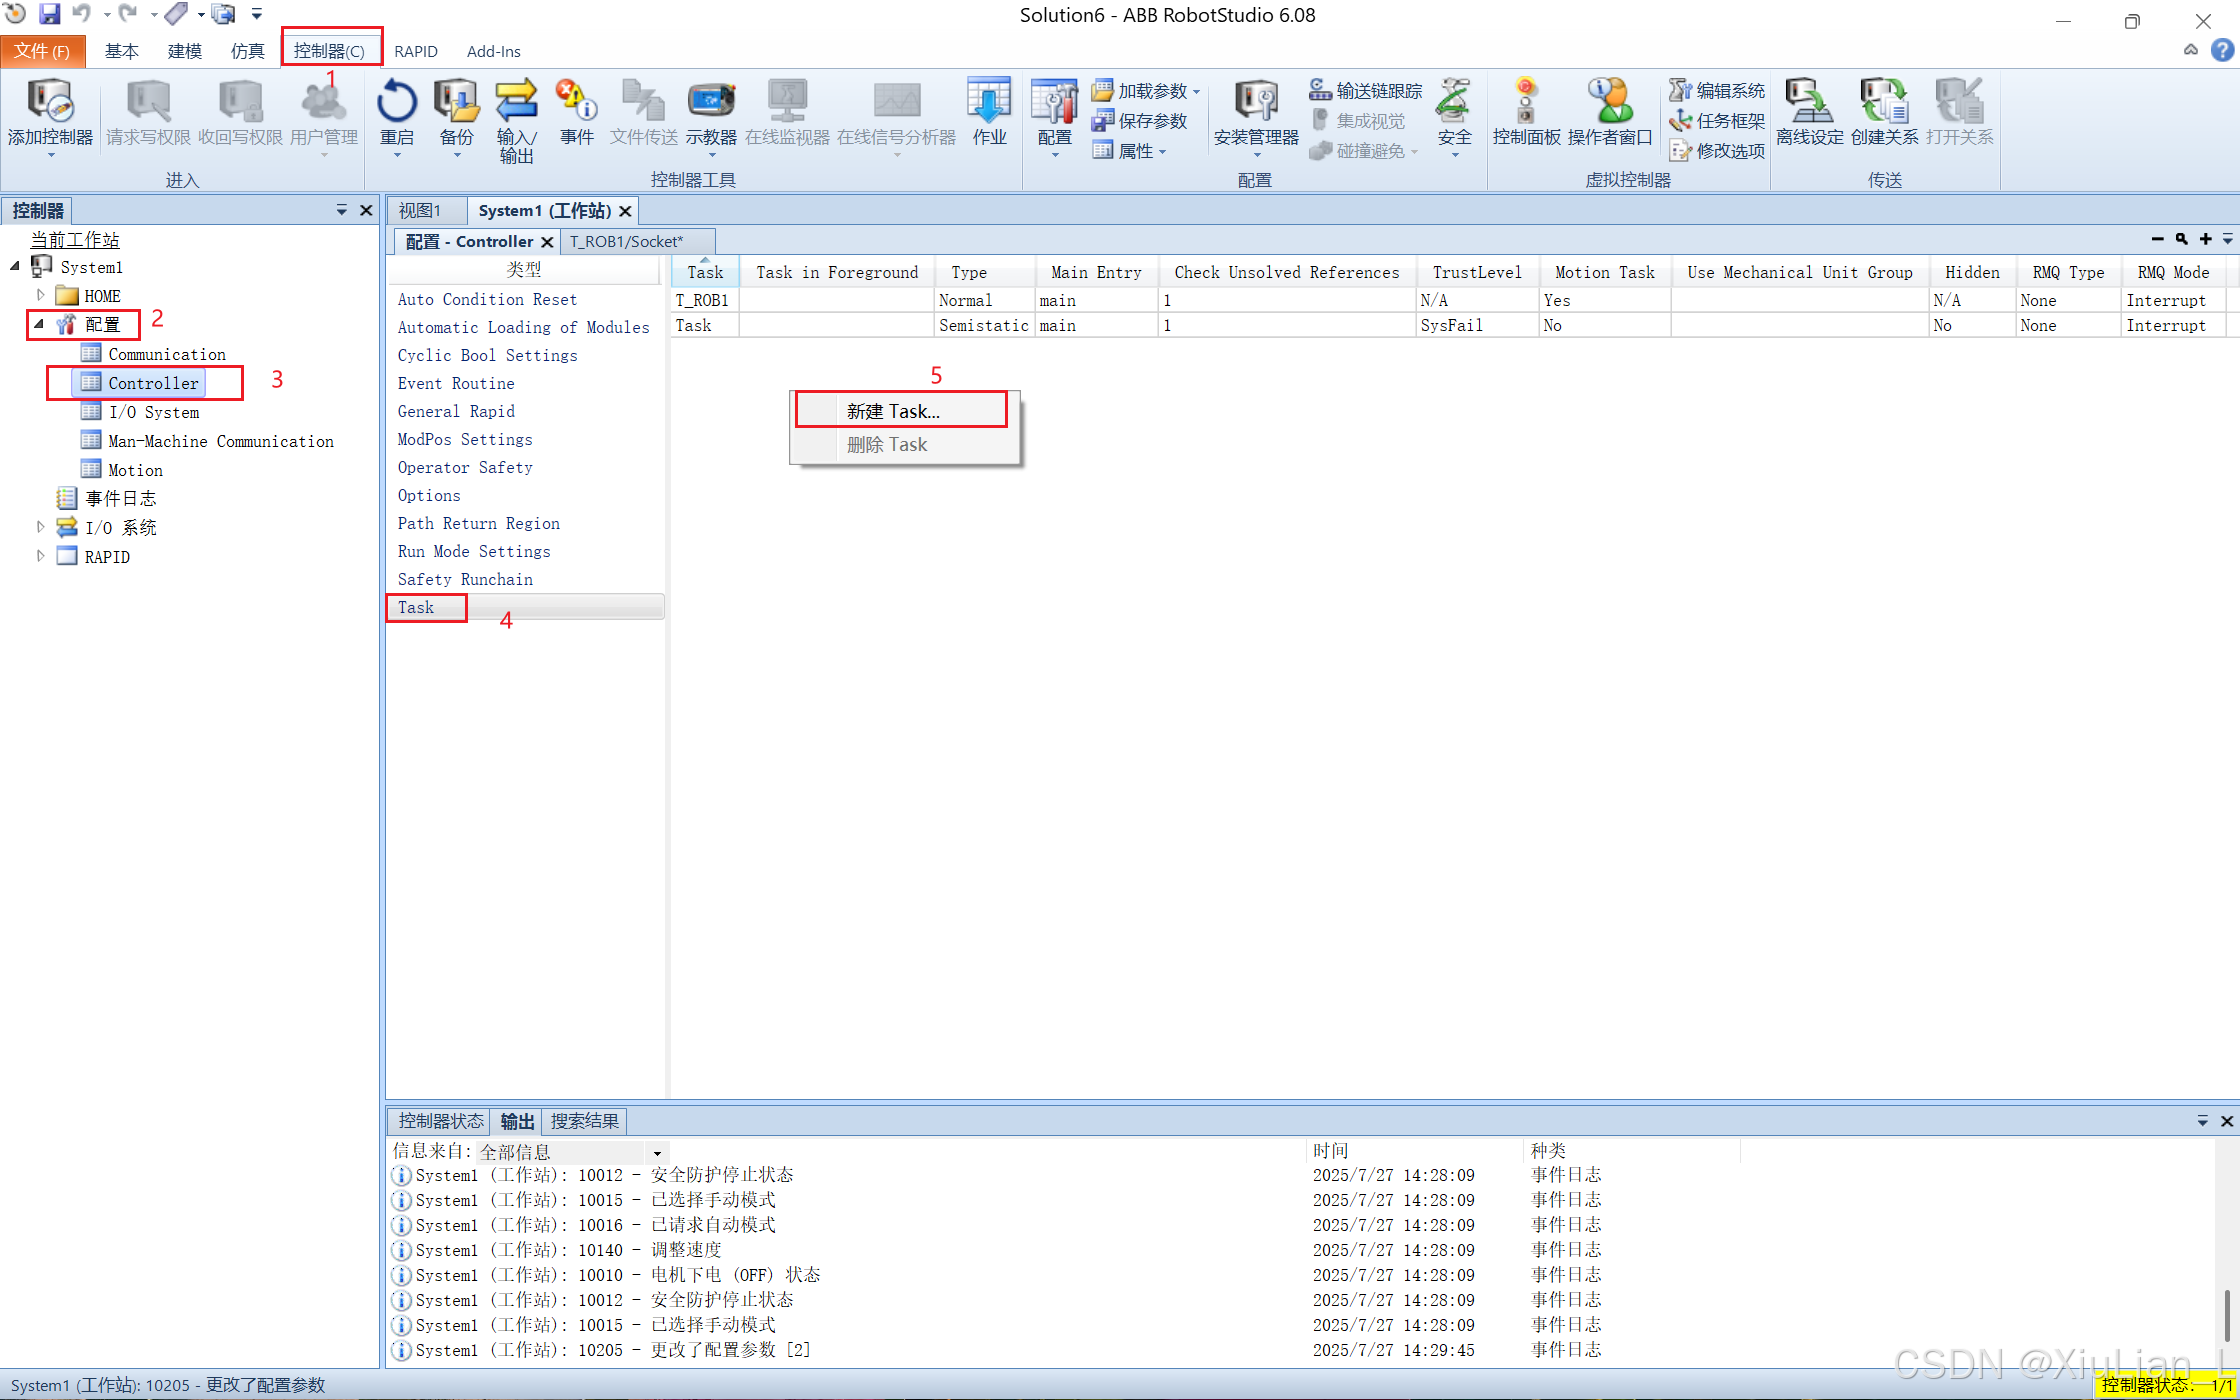
Task: Open 安装管理器 (Installation Manager)
Action: 1256,114
